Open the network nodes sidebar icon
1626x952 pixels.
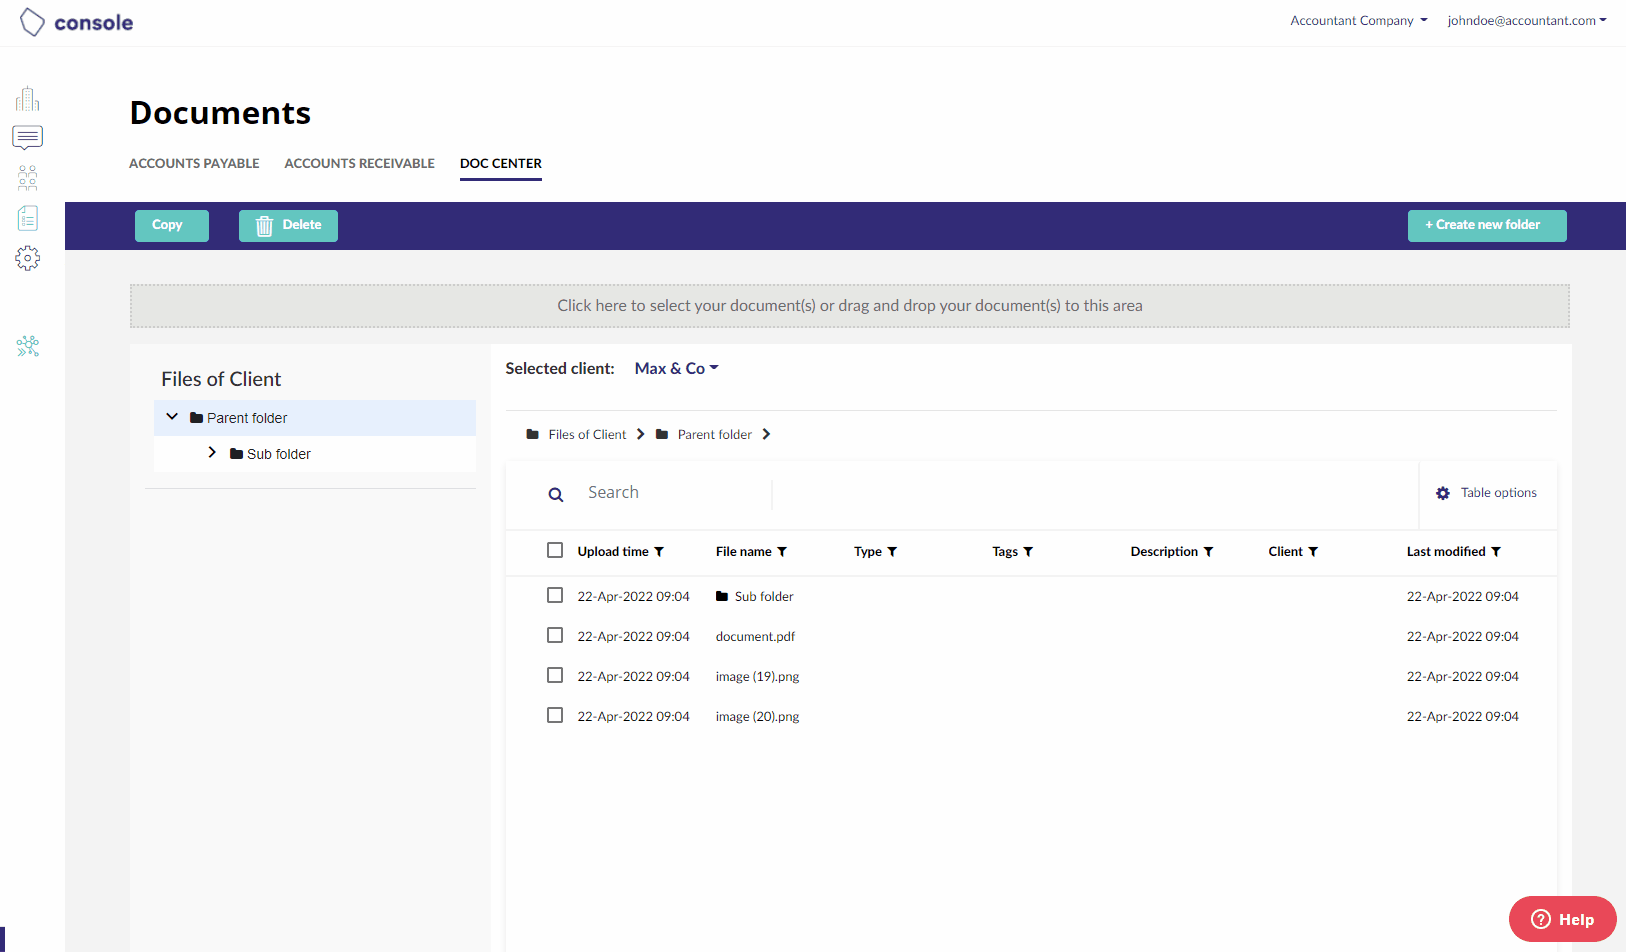click(x=28, y=346)
